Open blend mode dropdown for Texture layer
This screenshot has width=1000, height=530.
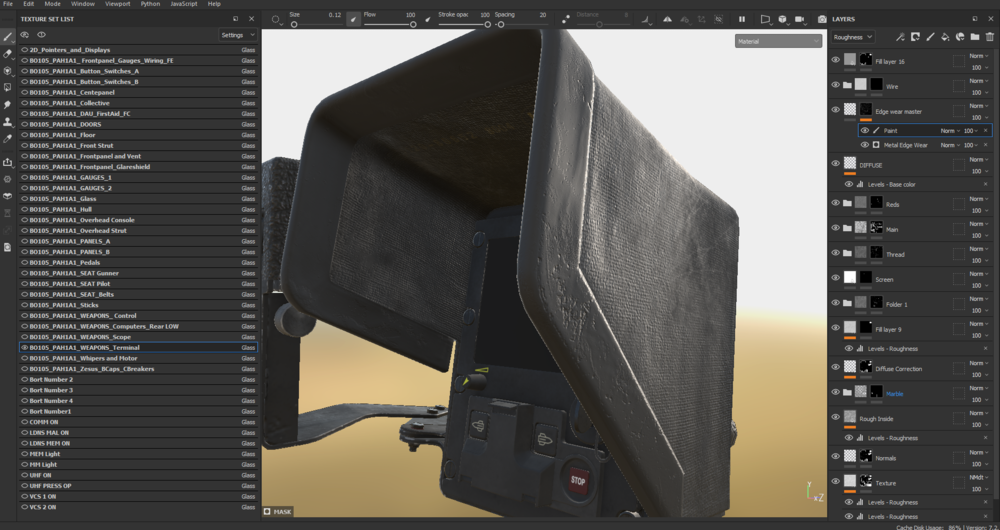coord(978,477)
